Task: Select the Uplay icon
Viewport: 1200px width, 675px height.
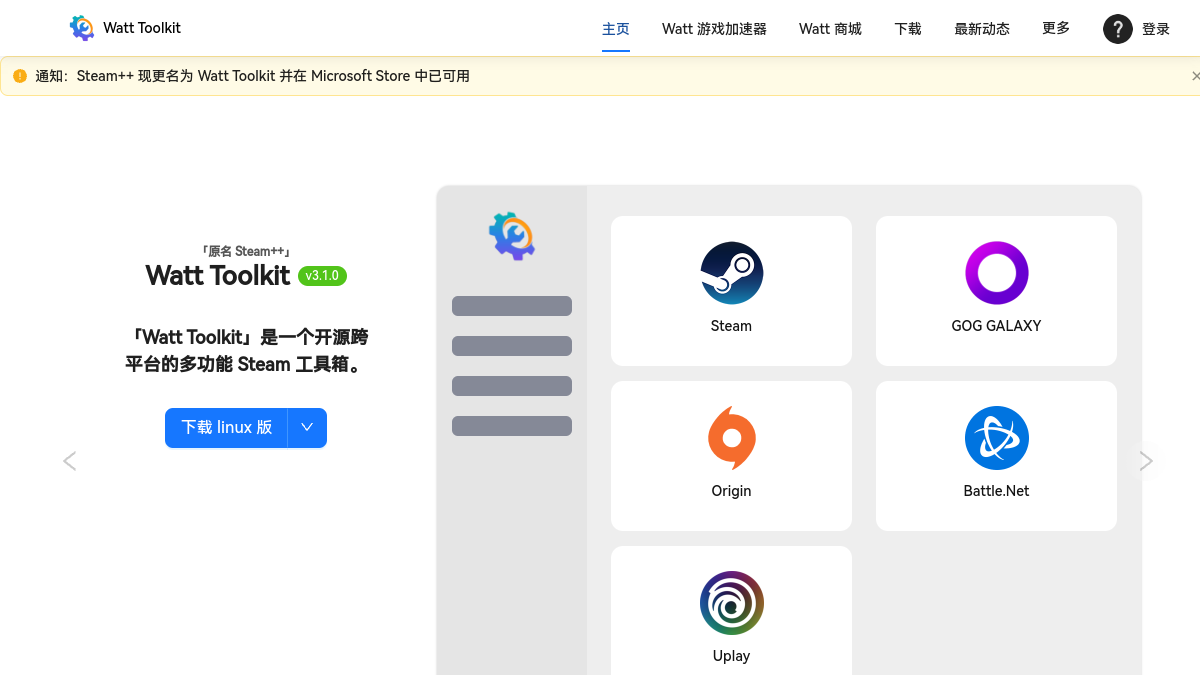Action: click(x=731, y=603)
